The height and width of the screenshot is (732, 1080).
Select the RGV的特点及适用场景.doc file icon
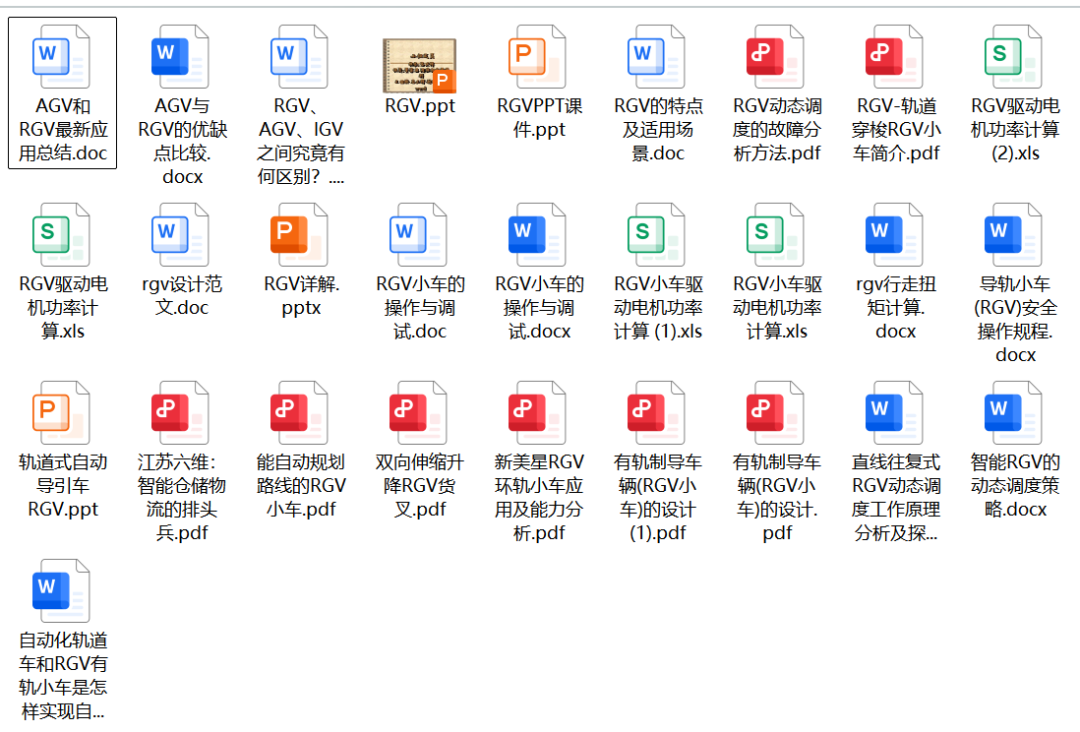657,57
